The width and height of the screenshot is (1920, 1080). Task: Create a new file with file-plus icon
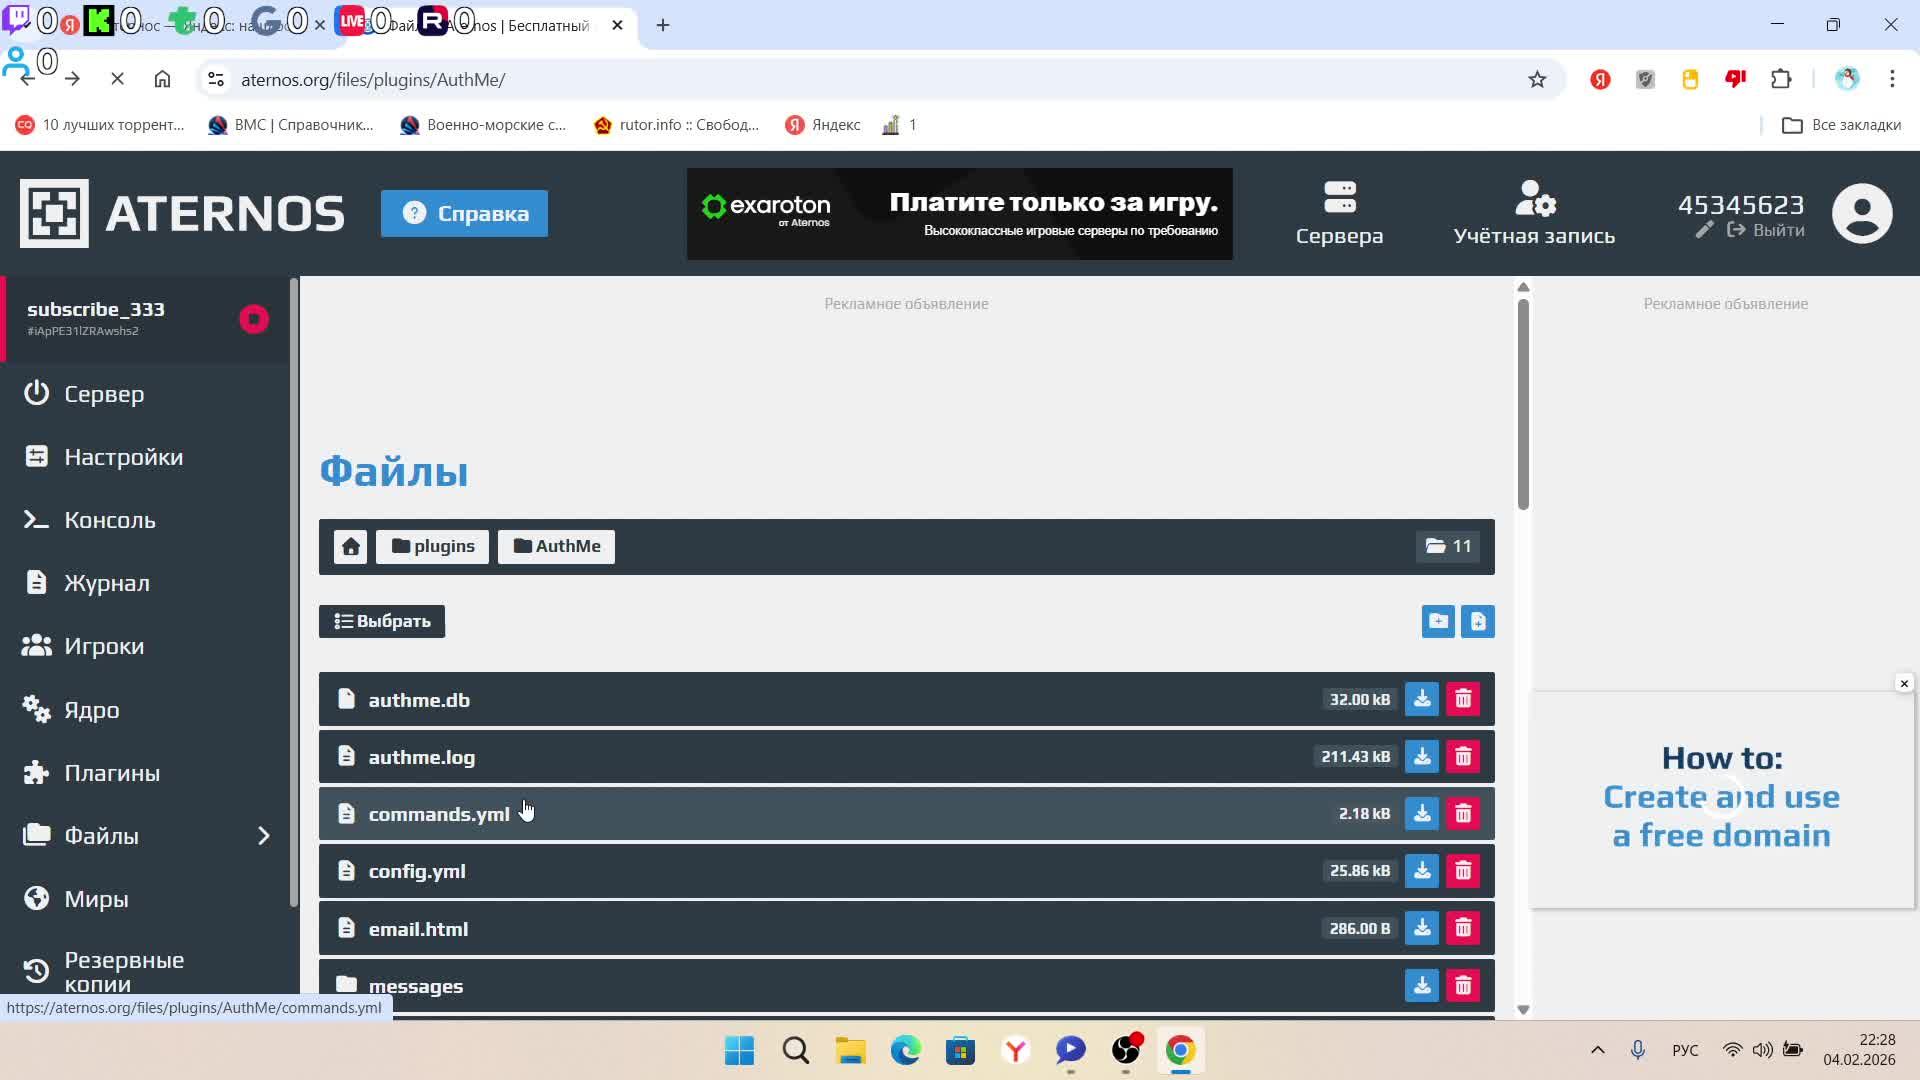click(x=1478, y=621)
